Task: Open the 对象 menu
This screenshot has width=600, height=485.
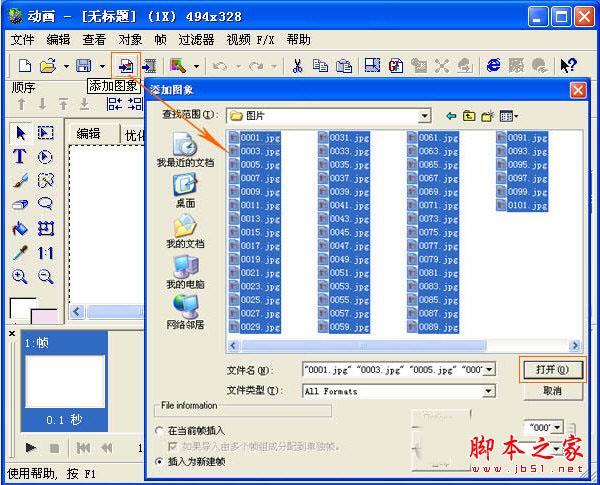Action: [130, 39]
